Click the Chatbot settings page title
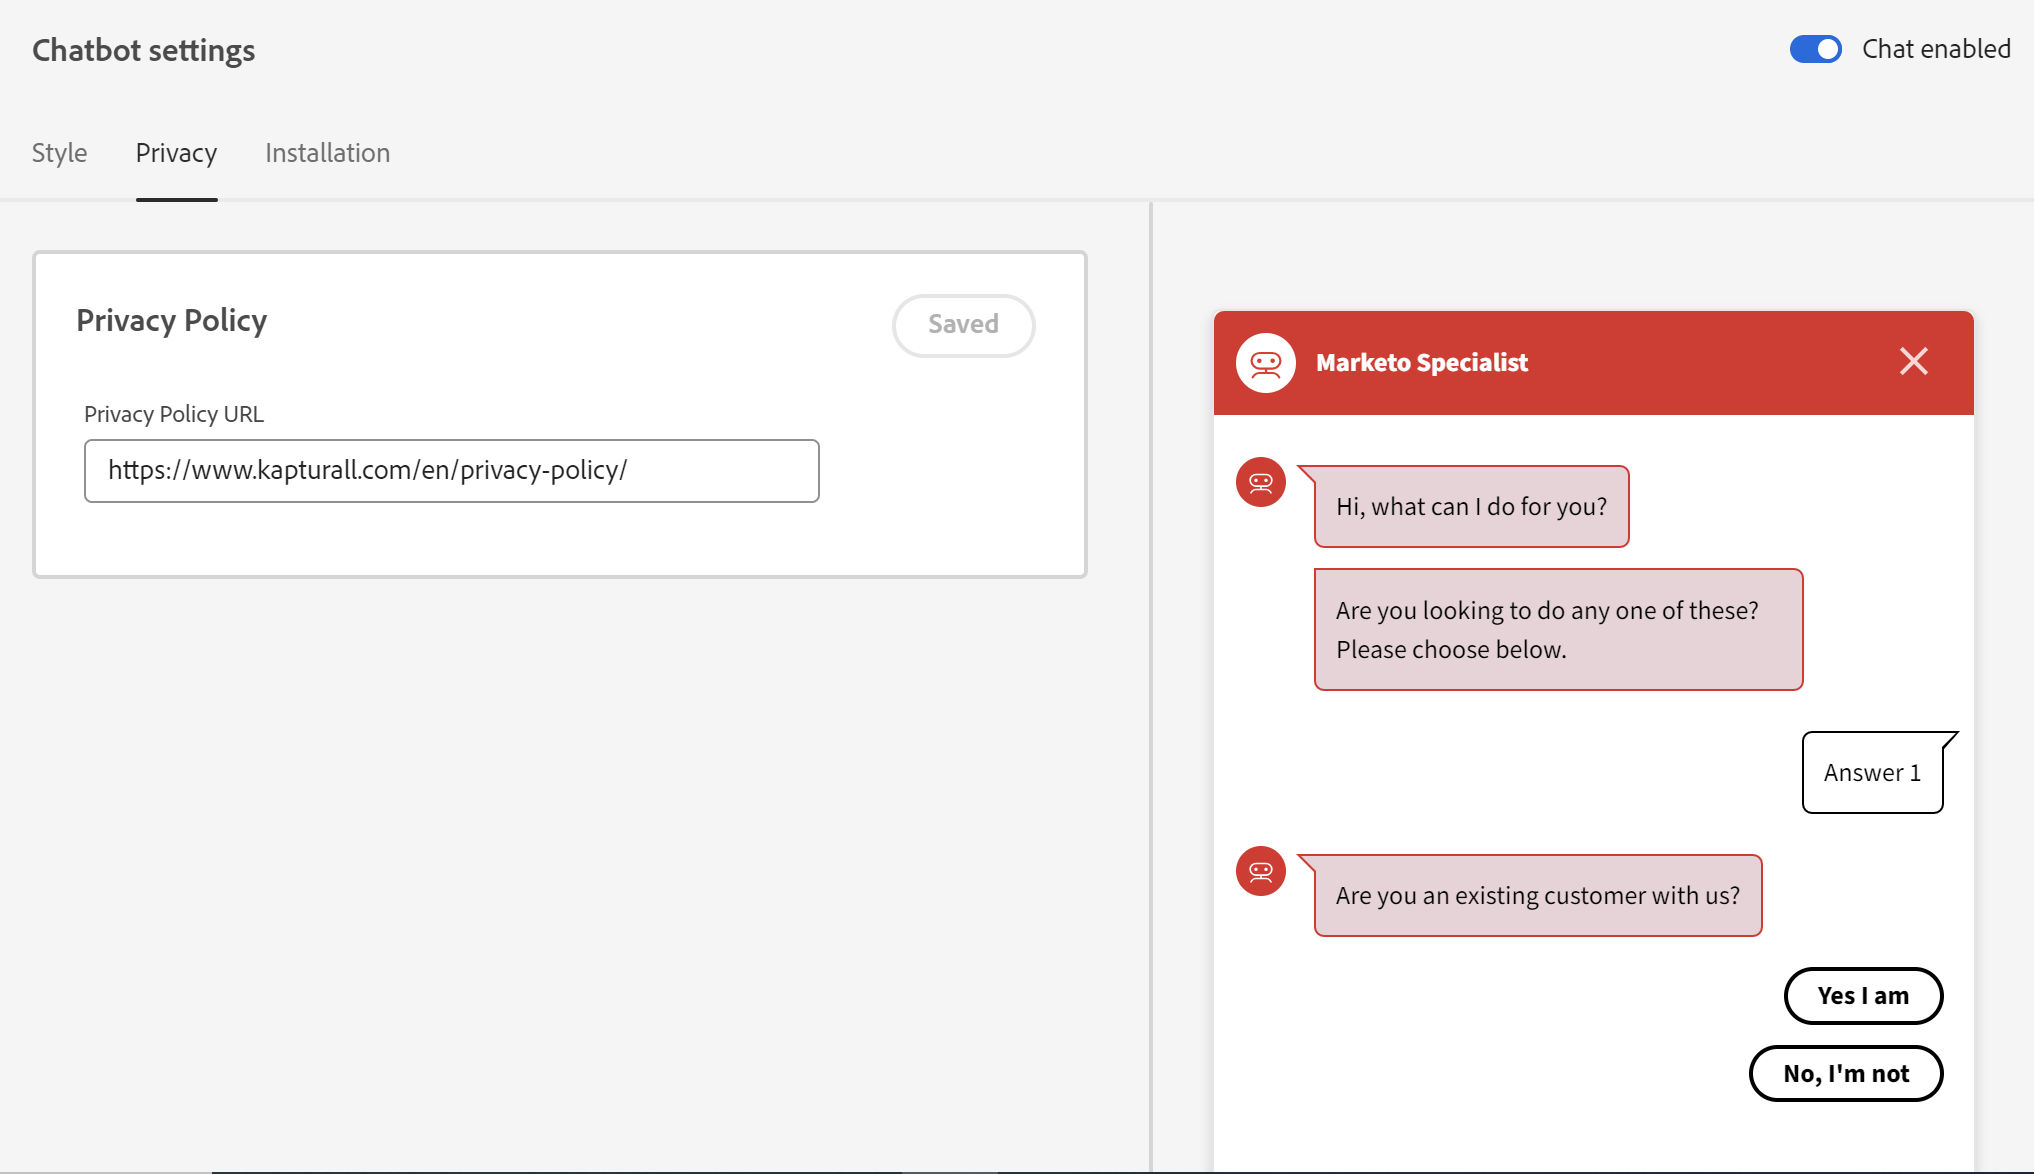Viewport: 2034px width, 1174px height. (143, 50)
